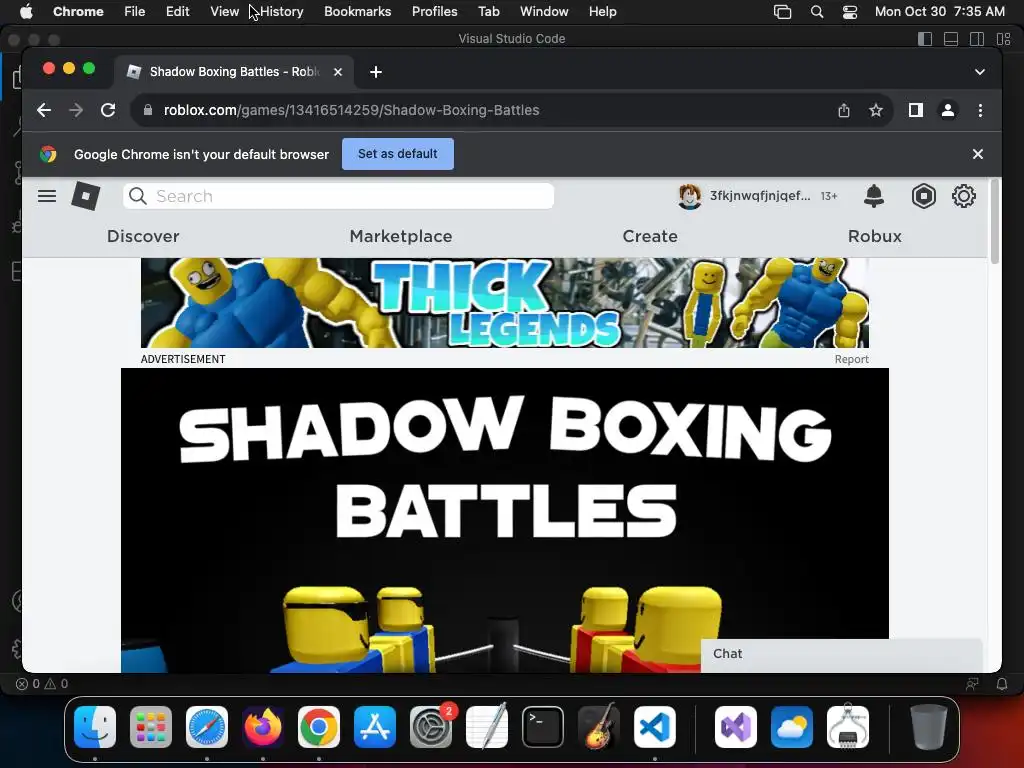The width and height of the screenshot is (1024, 768).
Task: Open System Preferences from the Dock
Action: pos(431,727)
